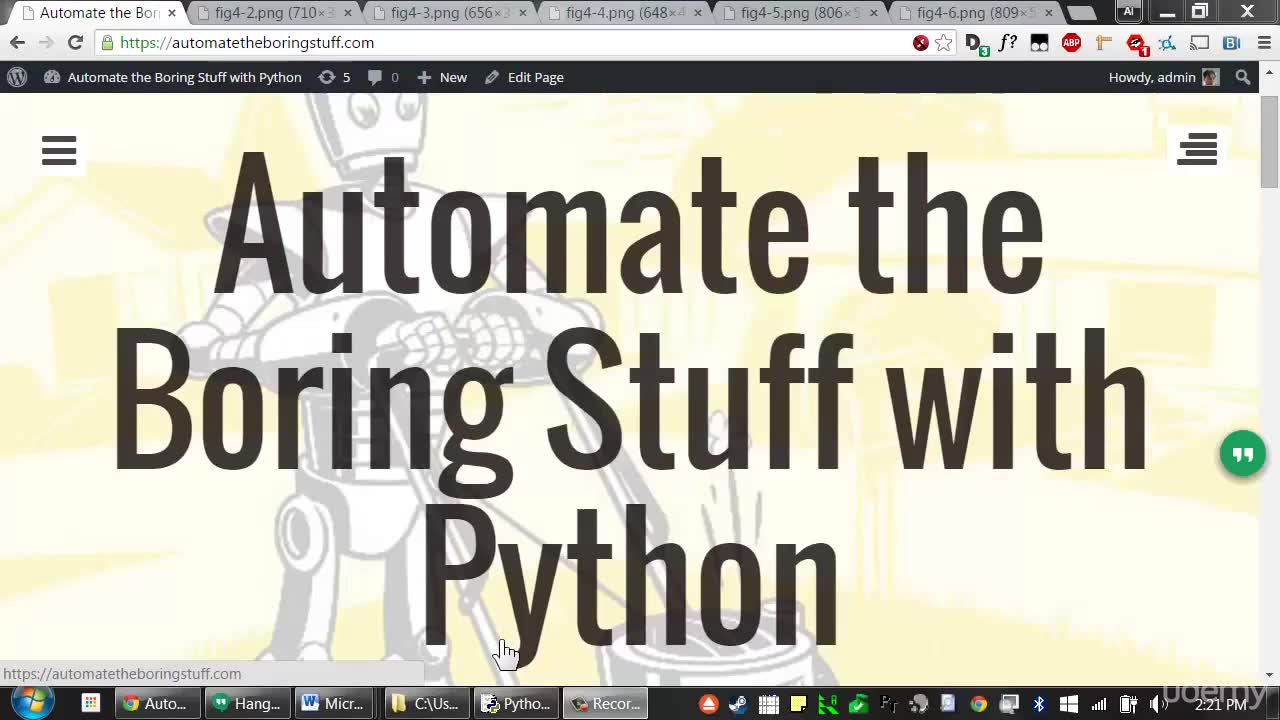Open comments indicator showing 0
Viewport: 1280px width, 720px height.
(x=383, y=77)
